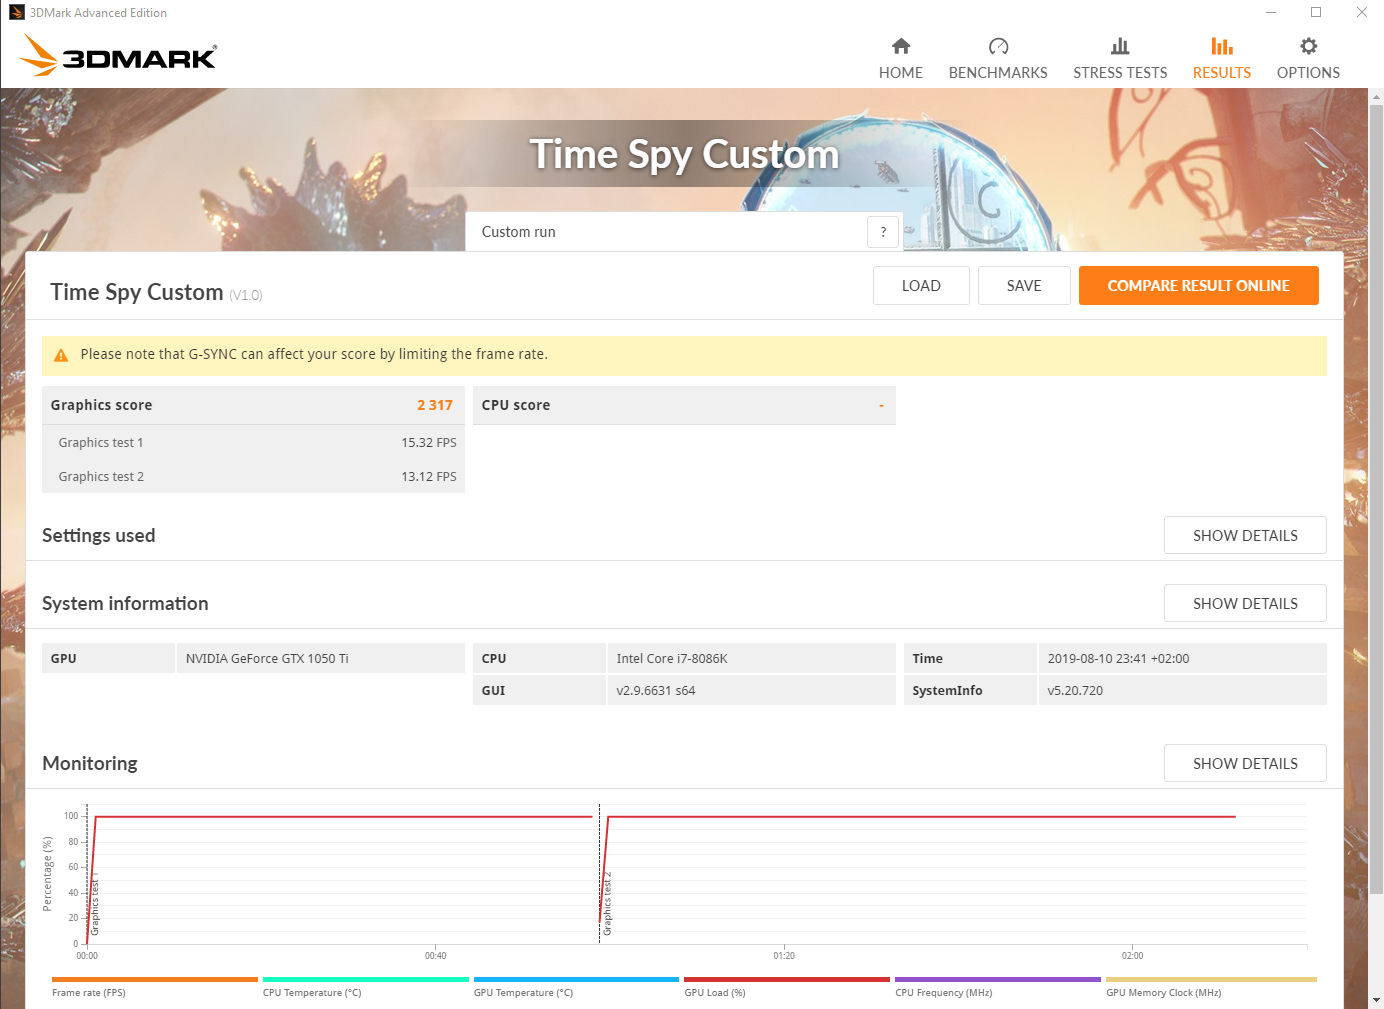Click GUI version v2.9.6631 s64
Screen dimensions: 1384x1009
(x=656, y=690)
